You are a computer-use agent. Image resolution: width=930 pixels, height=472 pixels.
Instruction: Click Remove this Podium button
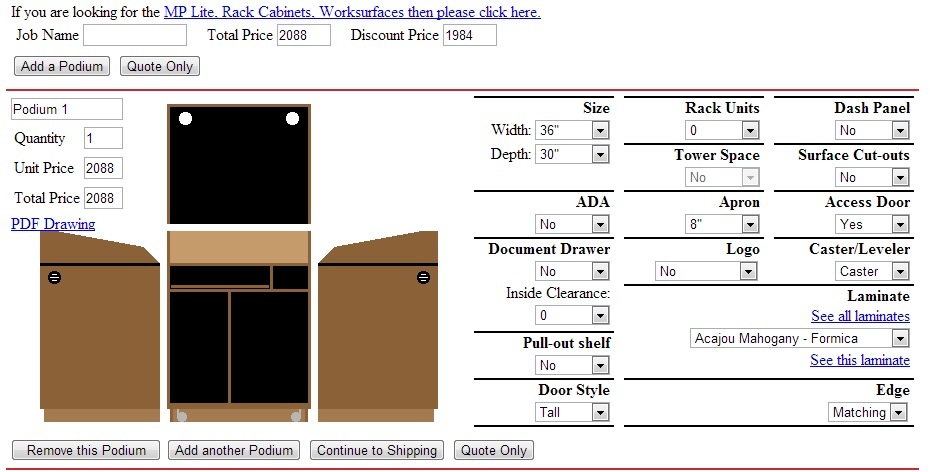click(86, 450)
